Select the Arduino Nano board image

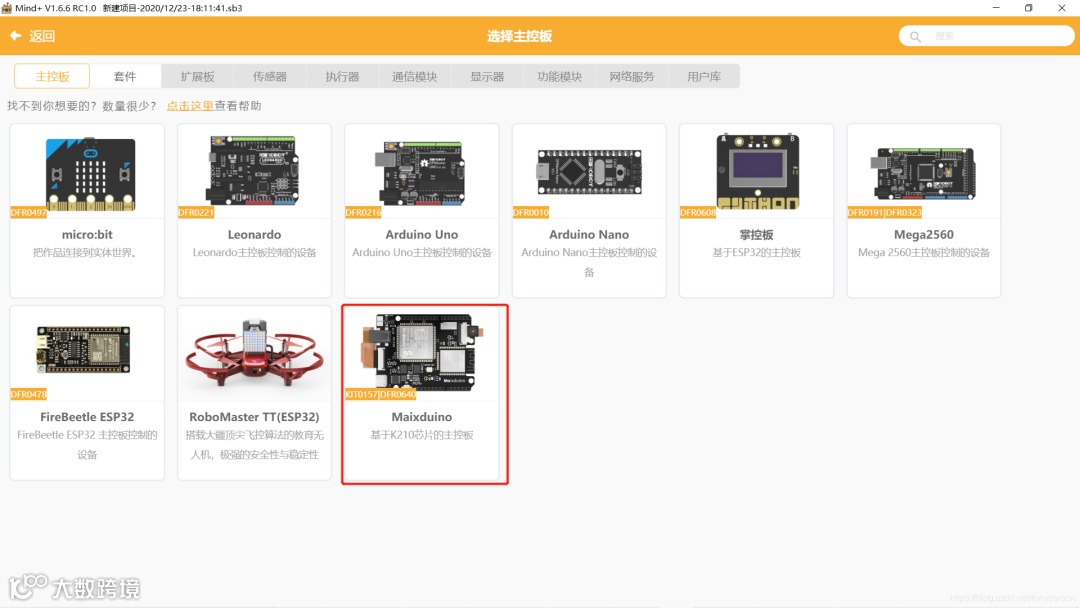click(x=589, y=171)
